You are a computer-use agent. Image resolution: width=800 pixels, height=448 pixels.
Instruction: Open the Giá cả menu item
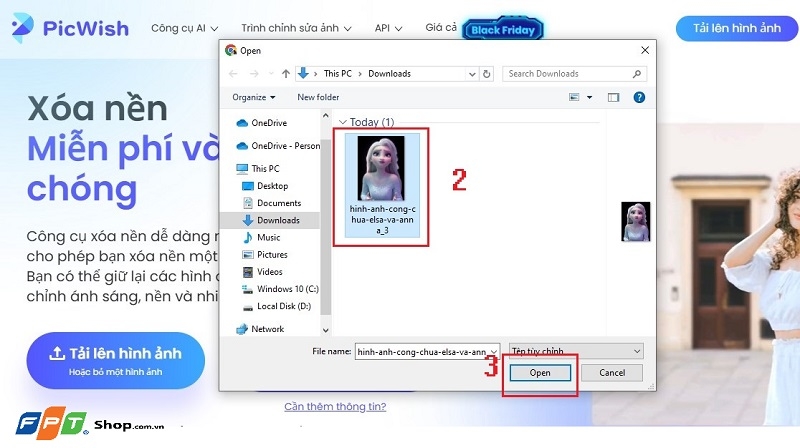pyautogui.click(x=441, y=28)
